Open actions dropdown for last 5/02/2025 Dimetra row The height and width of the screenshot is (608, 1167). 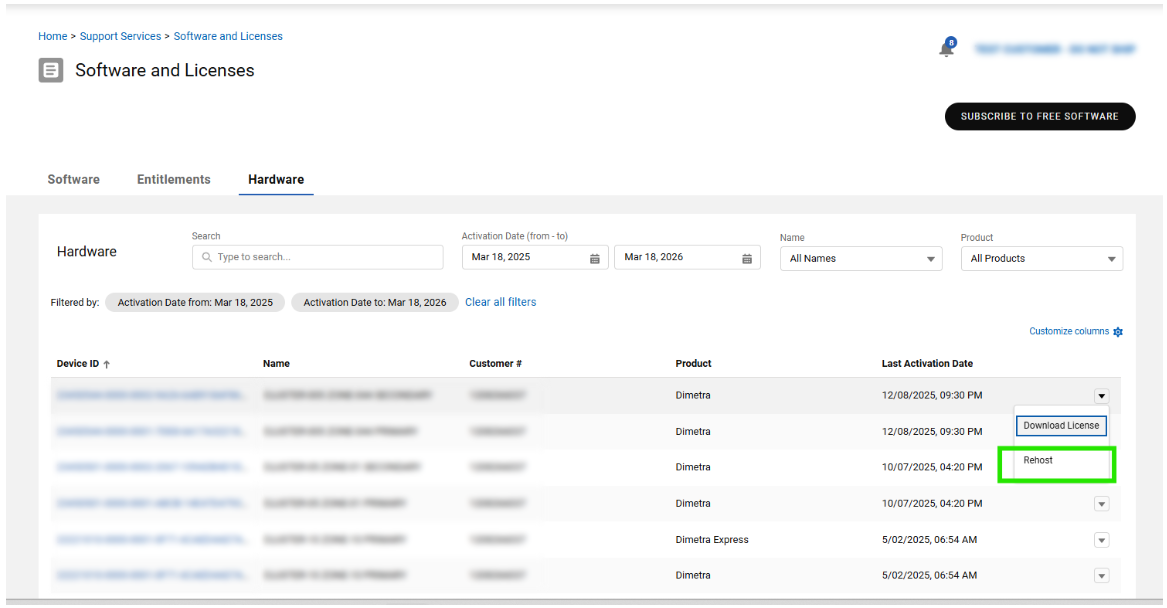point(1102,575)
